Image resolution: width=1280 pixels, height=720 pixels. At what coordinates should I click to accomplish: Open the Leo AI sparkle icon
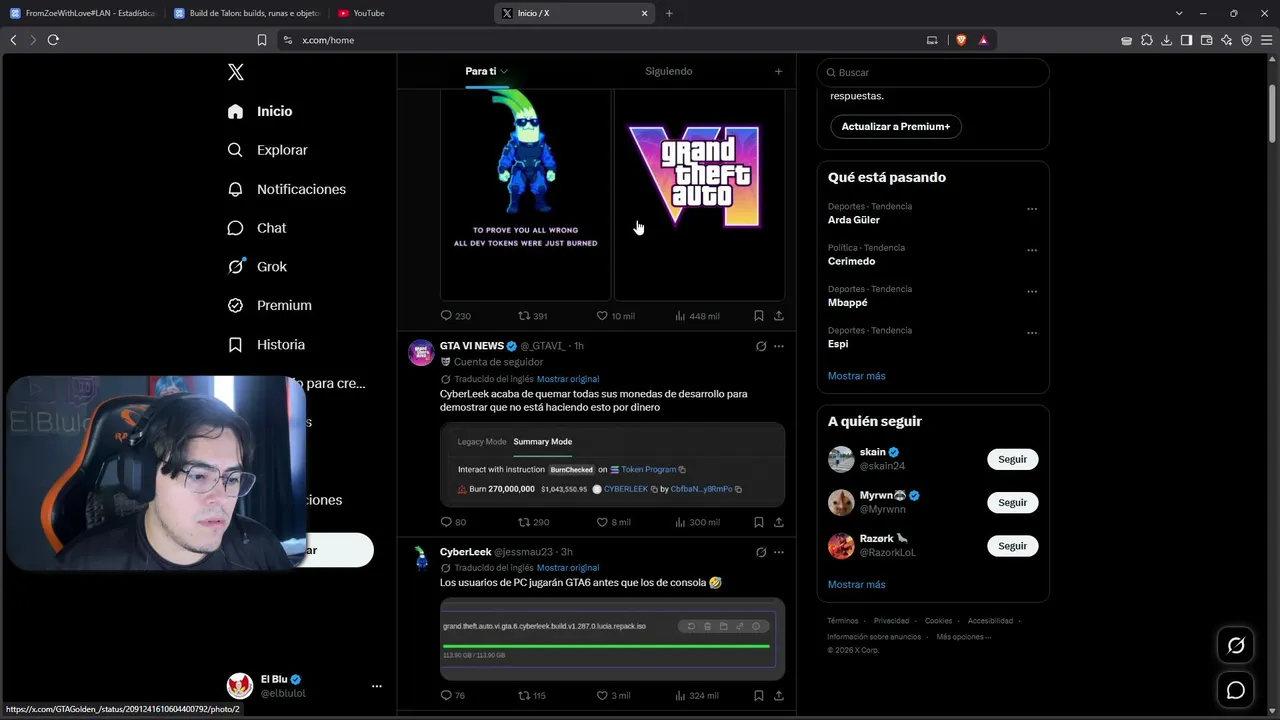pos(1226,40)
